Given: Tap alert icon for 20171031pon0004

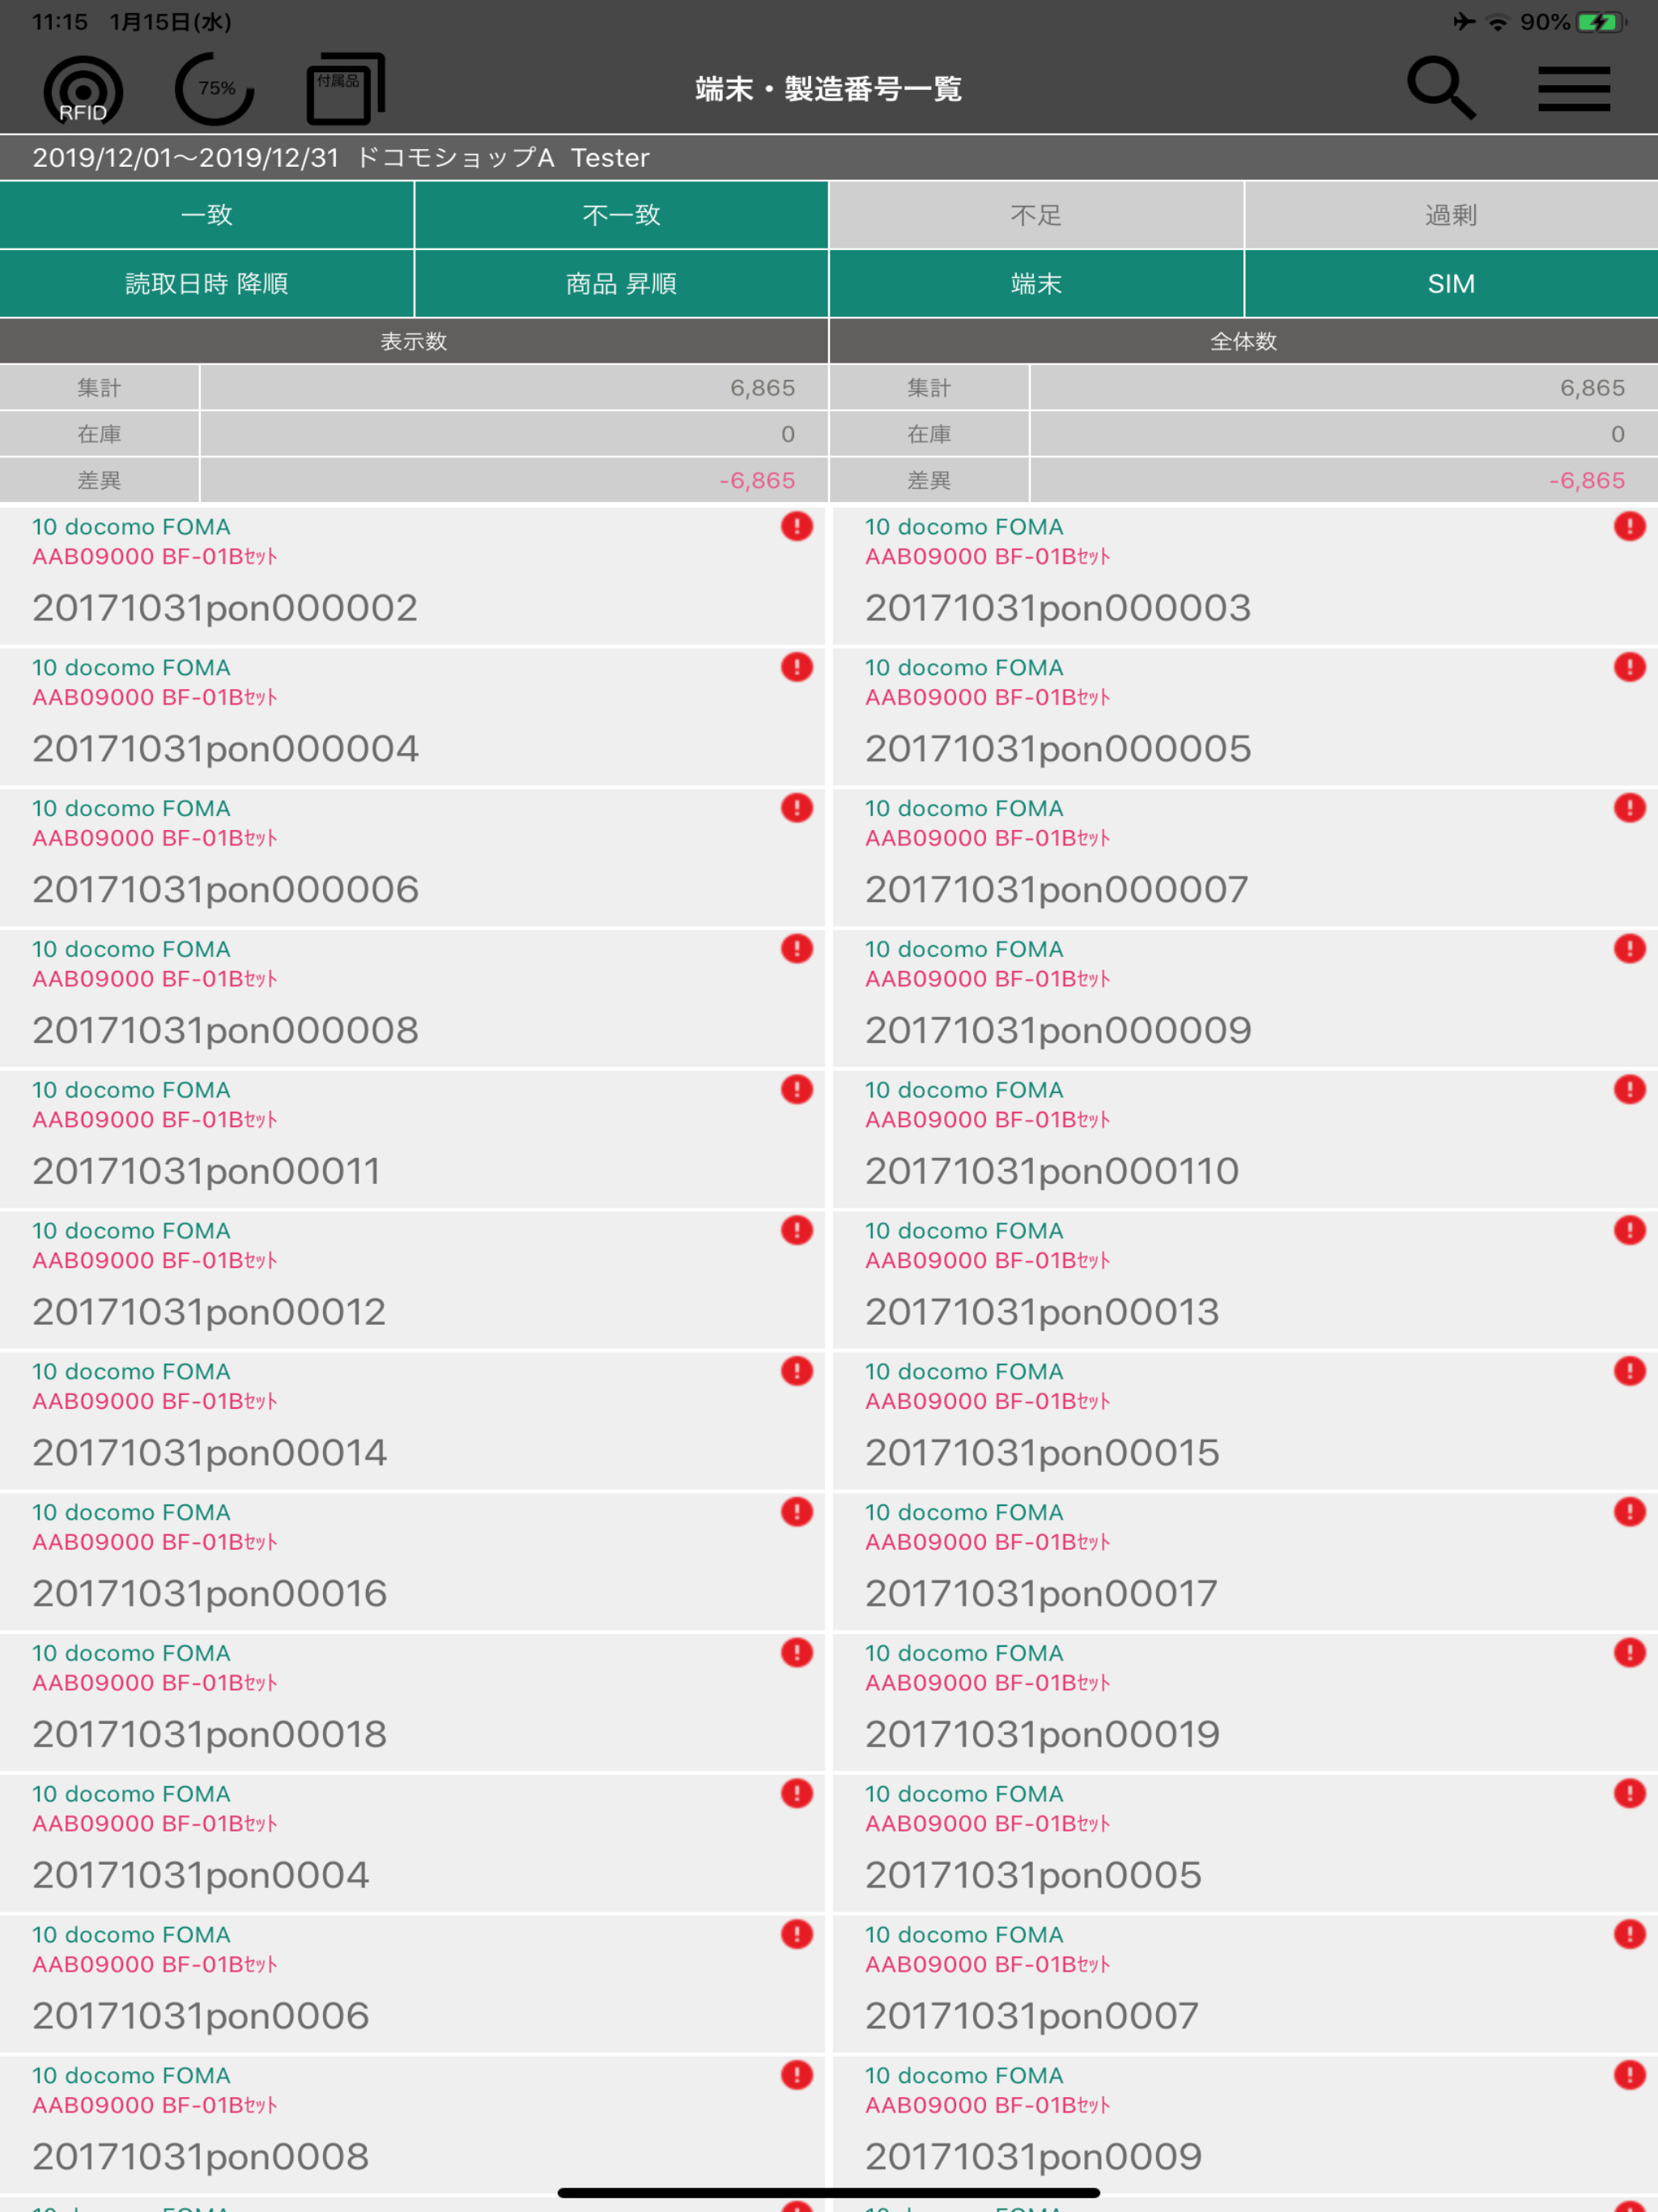Looking at the screenshot, I should click(796, 1795).
